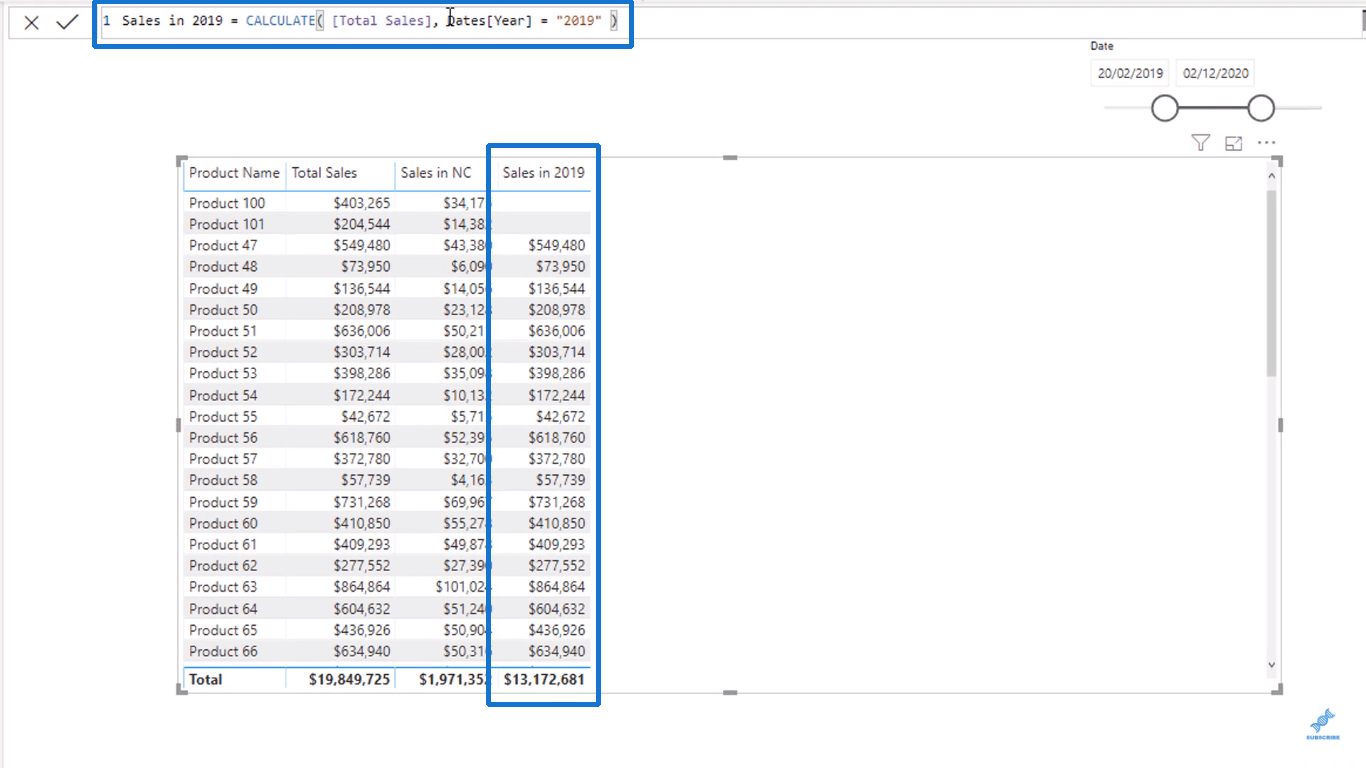Select the Product 48 row label
The width and height of the screenshot is (1366, 768).
pyautogui.click(x=223, y=266)
